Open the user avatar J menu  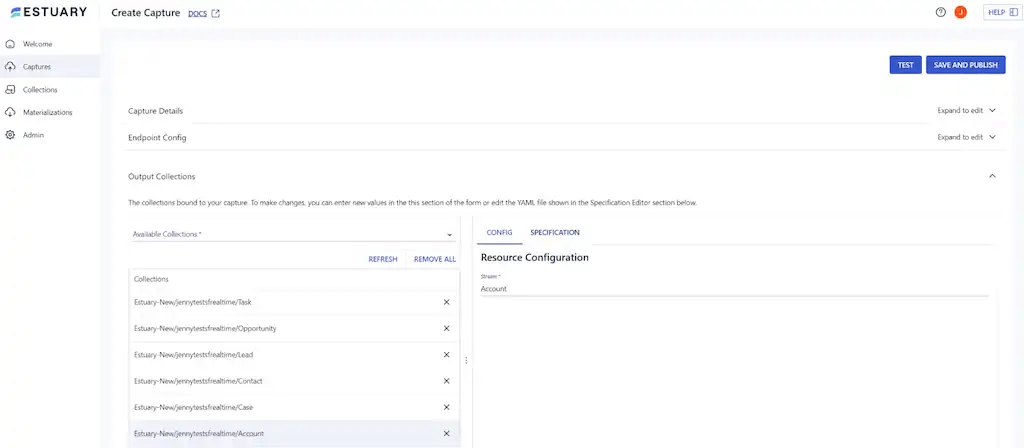click(x=960, y=12)
